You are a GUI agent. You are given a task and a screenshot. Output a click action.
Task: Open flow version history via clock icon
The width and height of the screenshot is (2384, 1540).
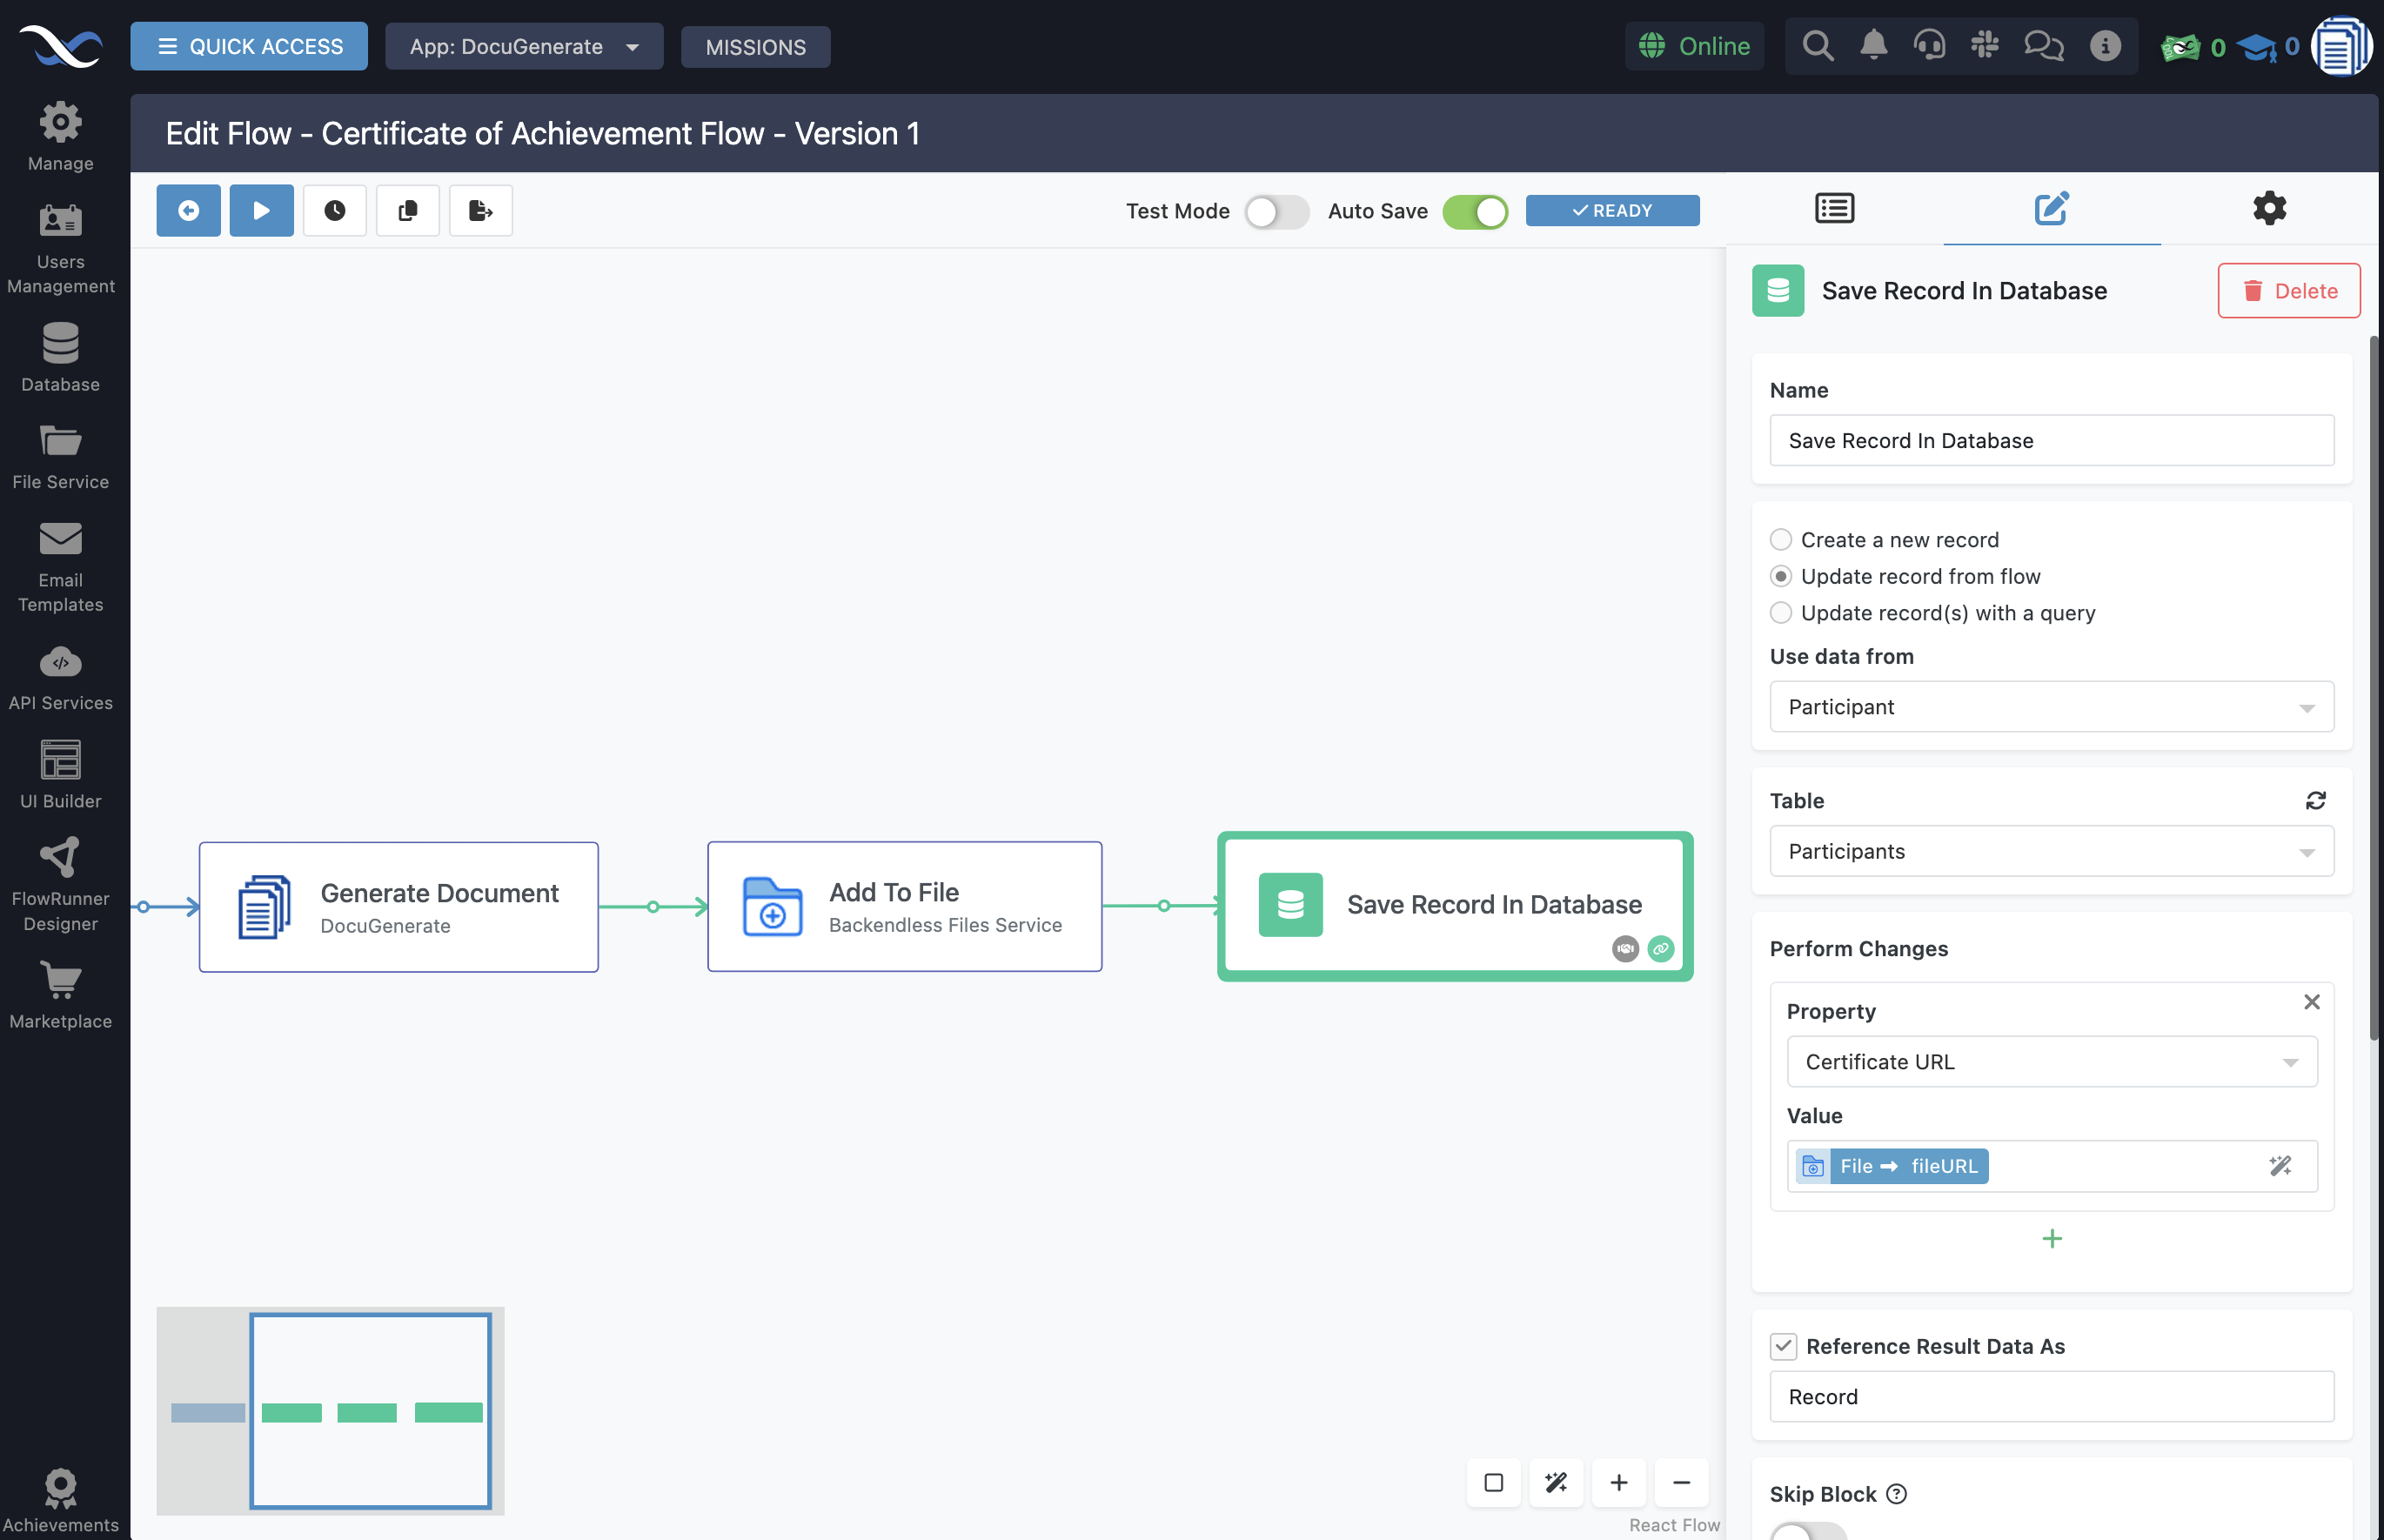point(334,210)
